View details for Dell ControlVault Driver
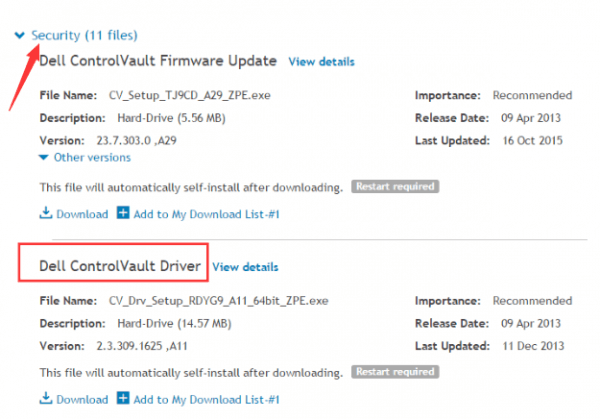Image resolution: width=600 pixels, height=419 pixels. click(x=245, y=267)
